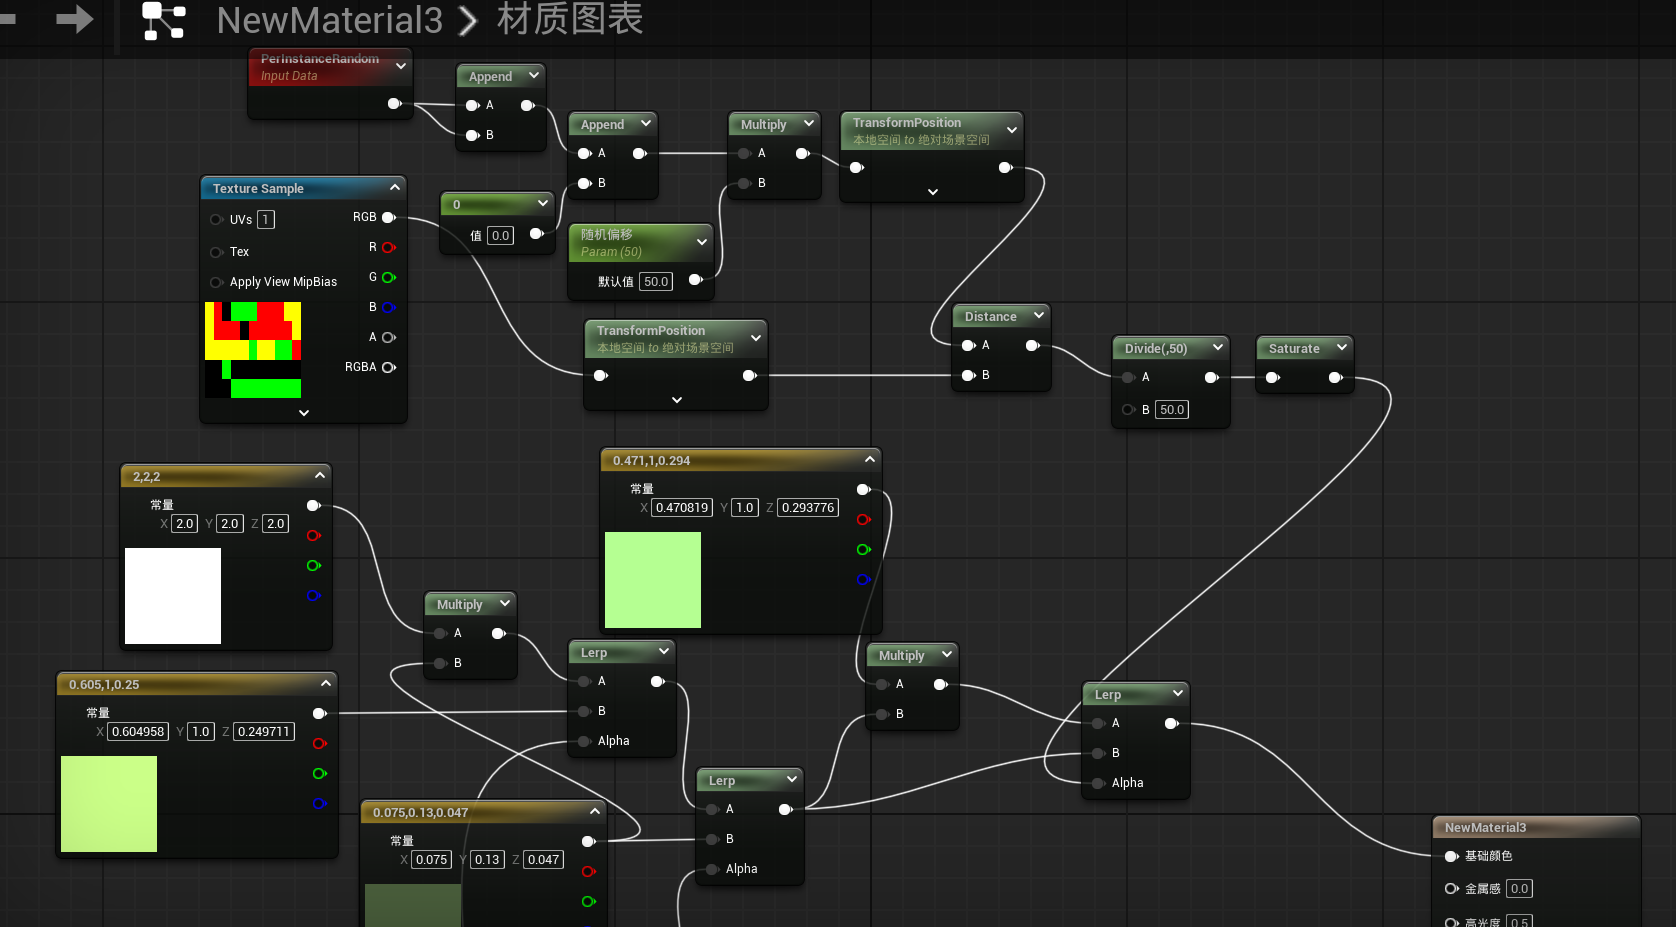Click the 随机偏移 default value field 50.0
The image size is (1676, 927).
[x=656, y=282]
